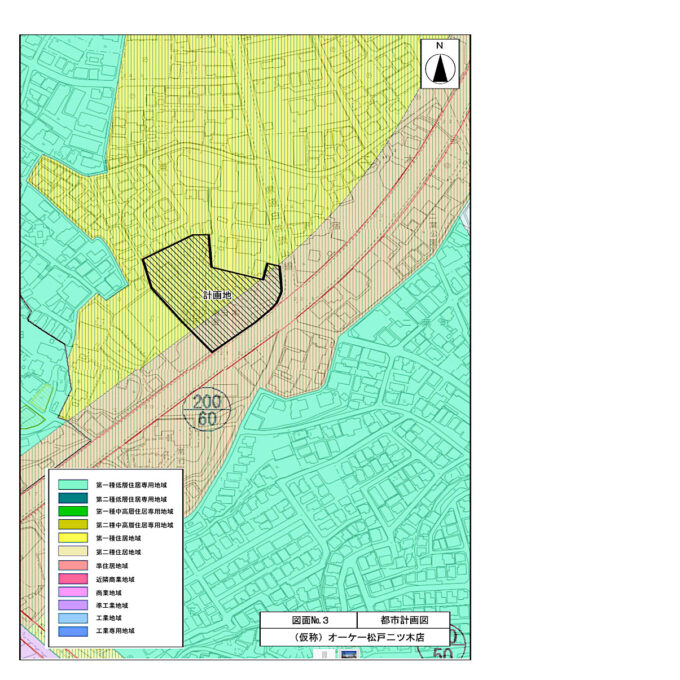Click the 200/60 ratio circle marker
The width and height of the screenshot is (680, 680).
(206, 409)
